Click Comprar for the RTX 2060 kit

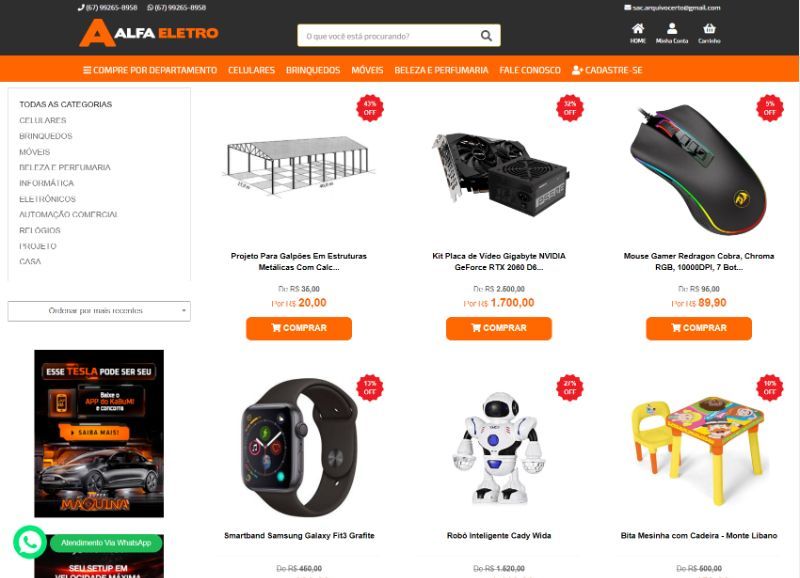[499, 328]
